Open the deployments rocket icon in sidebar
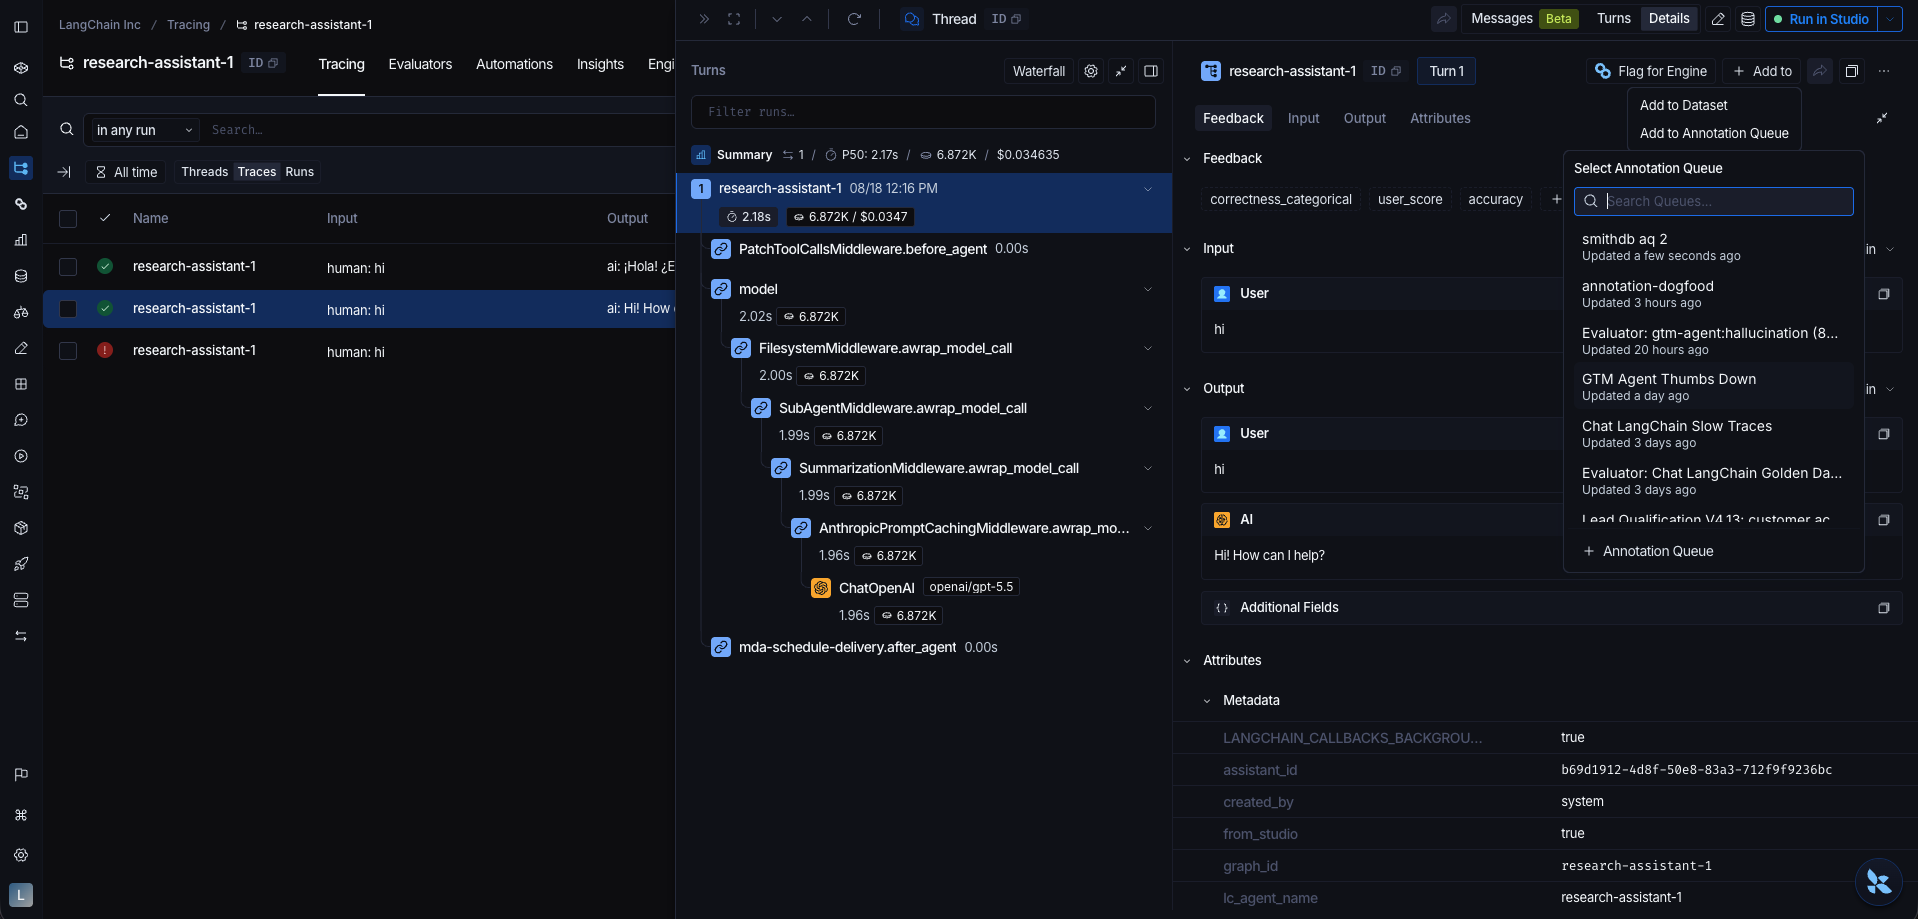 coord(21,564)
